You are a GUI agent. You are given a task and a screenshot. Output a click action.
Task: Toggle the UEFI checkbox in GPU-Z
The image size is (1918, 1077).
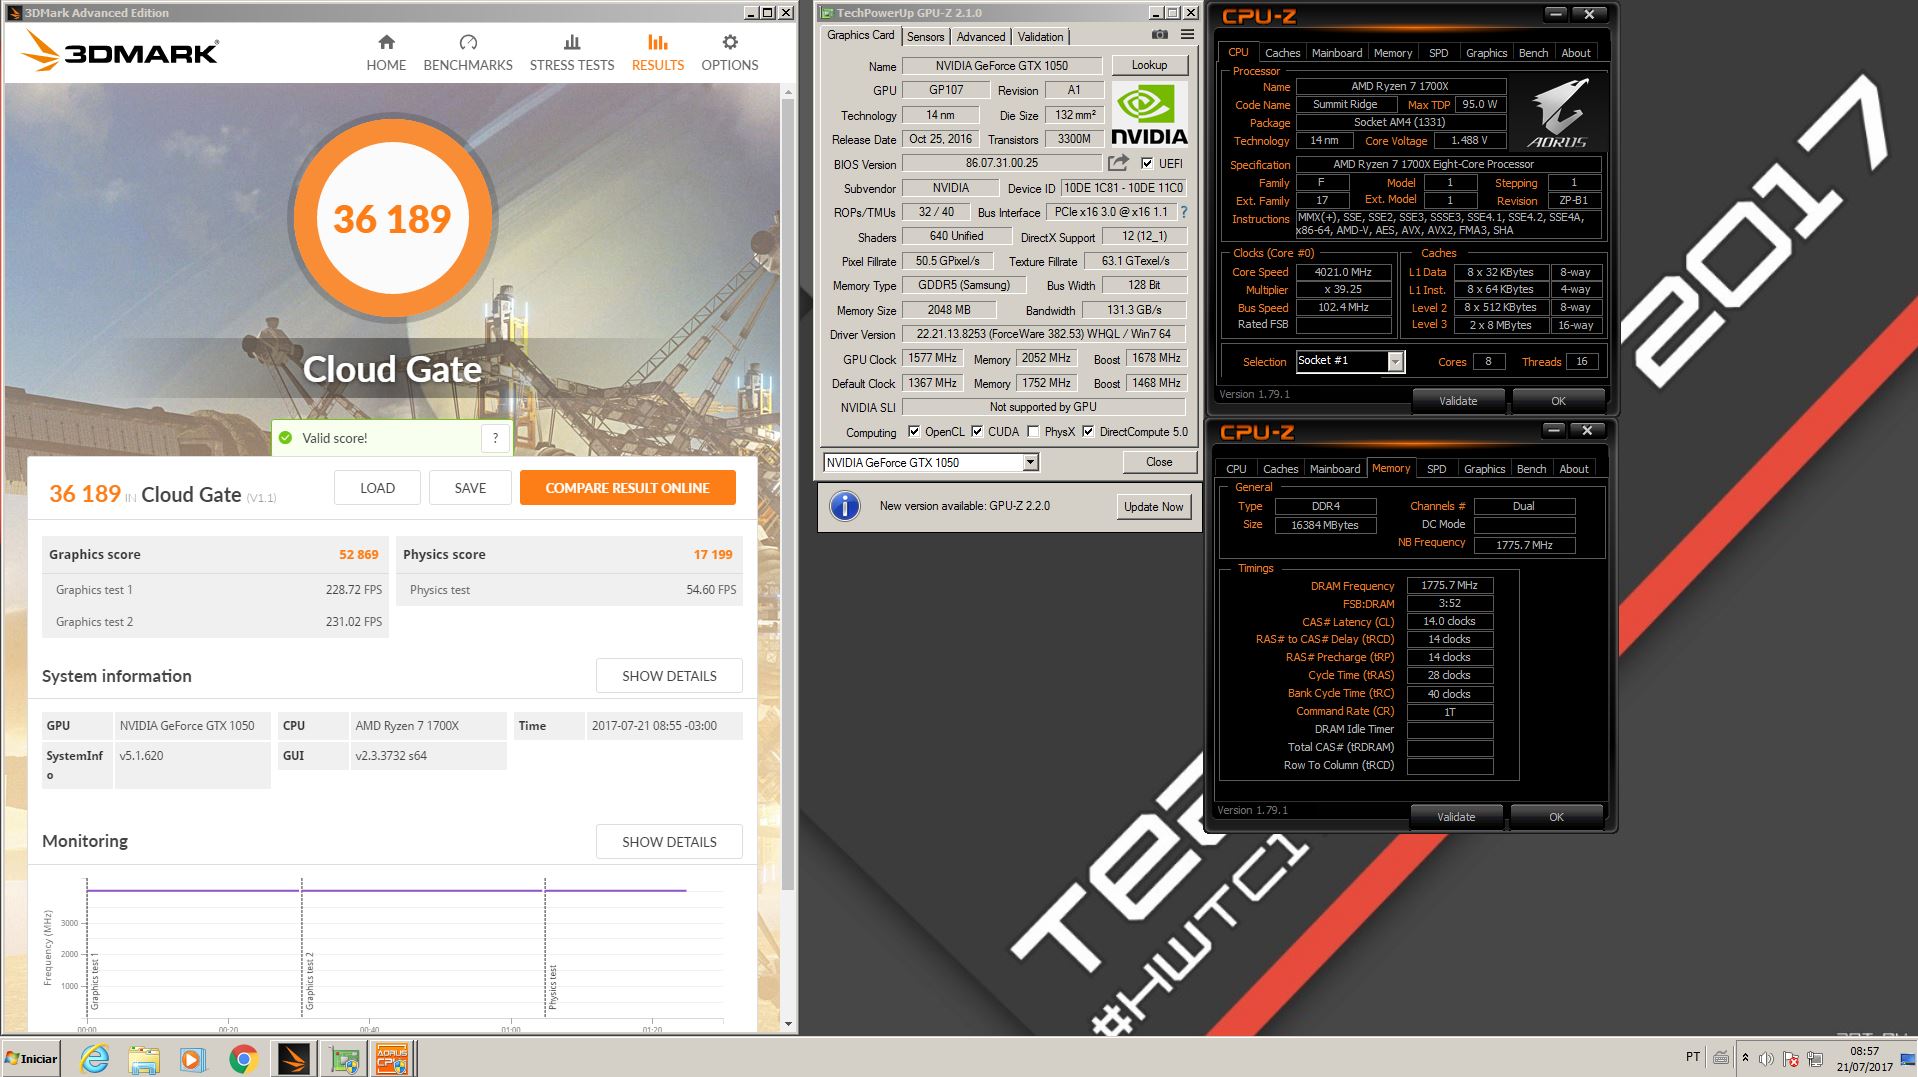click(1147, 164)
